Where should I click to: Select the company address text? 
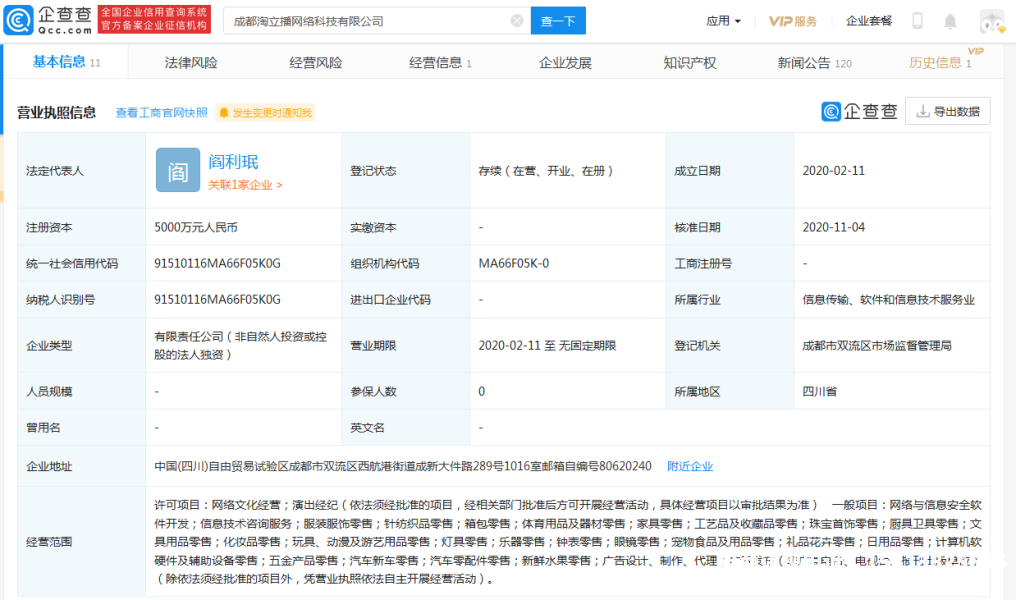(402, 466)
